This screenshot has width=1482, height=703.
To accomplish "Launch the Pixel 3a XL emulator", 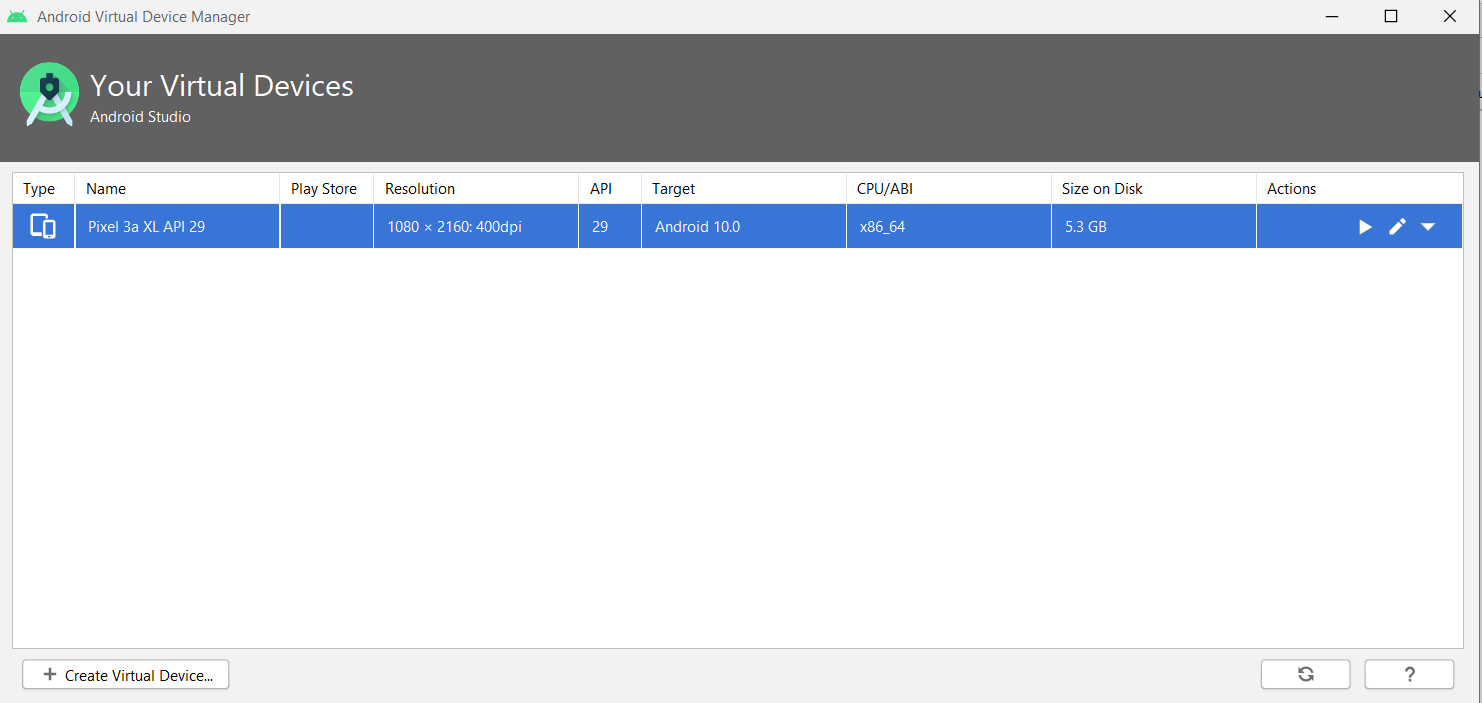I will coord(1365,227).
